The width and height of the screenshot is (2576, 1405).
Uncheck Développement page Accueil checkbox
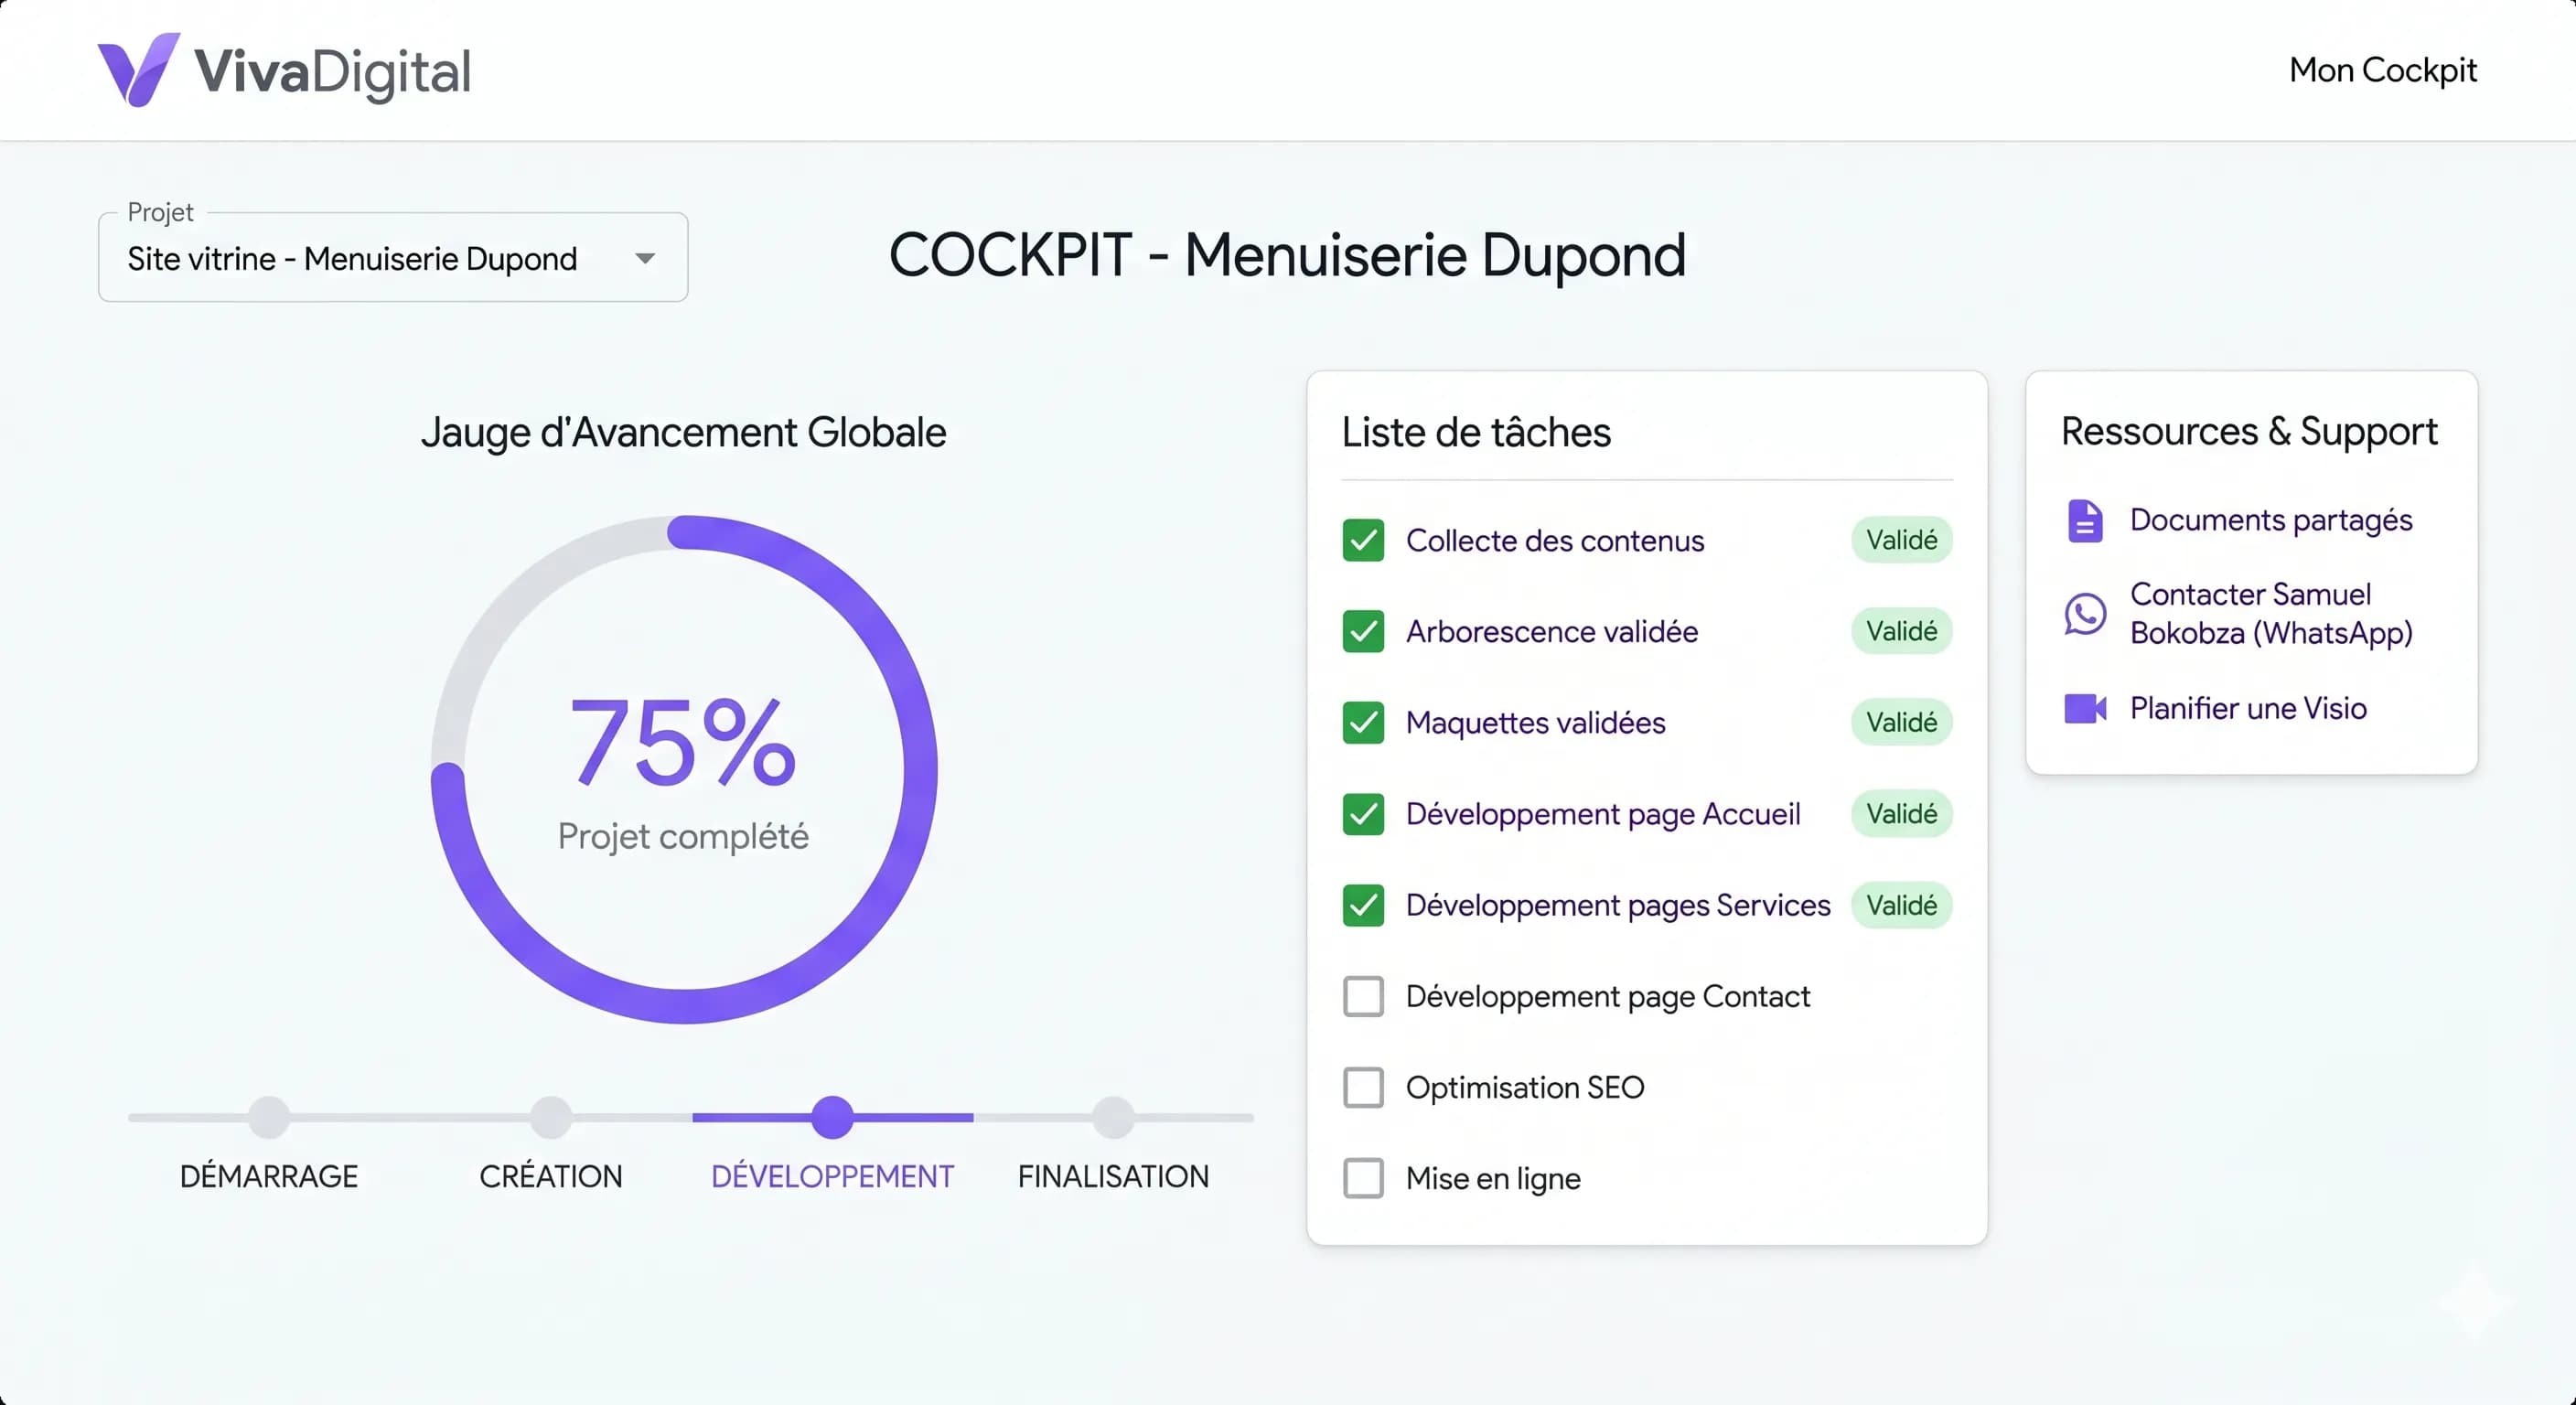tap(1363, 814)
